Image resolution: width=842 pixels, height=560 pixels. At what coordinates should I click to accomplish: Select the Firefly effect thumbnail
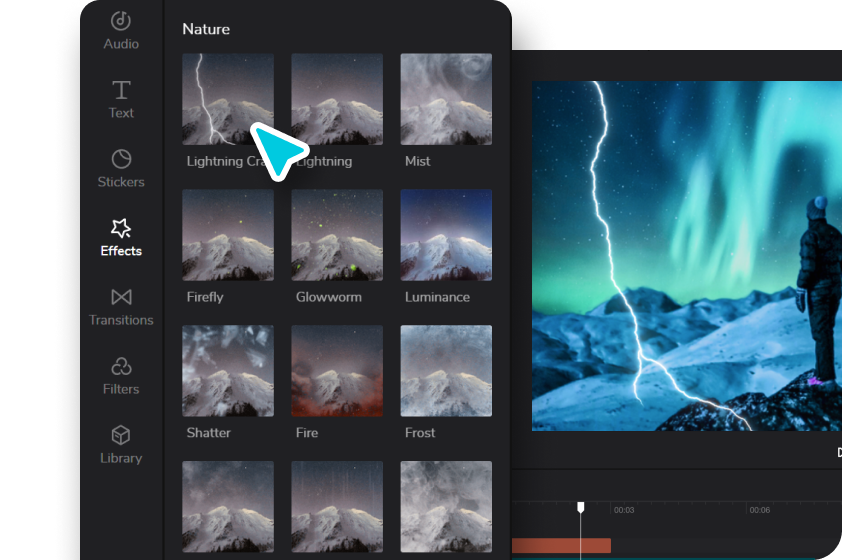click(228, 235)
